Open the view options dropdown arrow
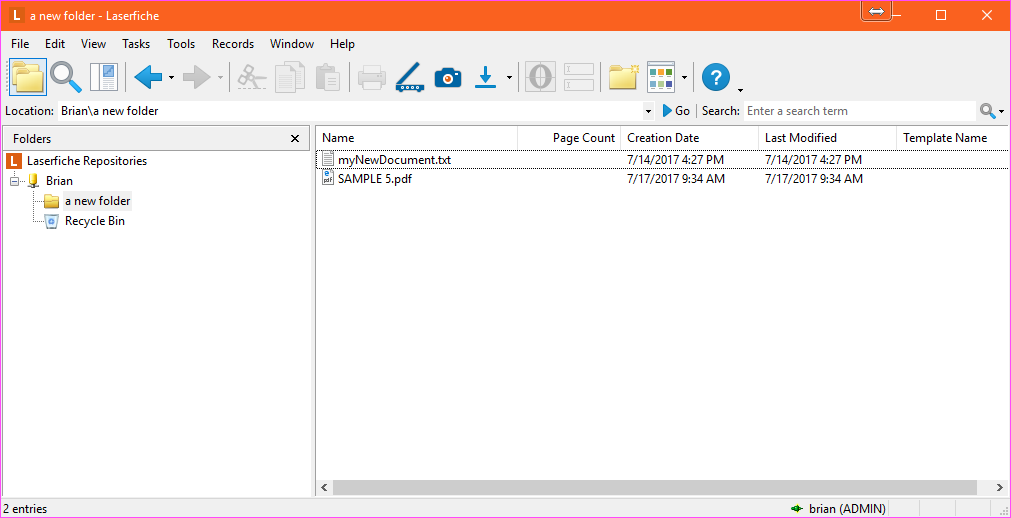Image resolution: width=1011 pixels, height=518 pixels. [x=684, y=77]
